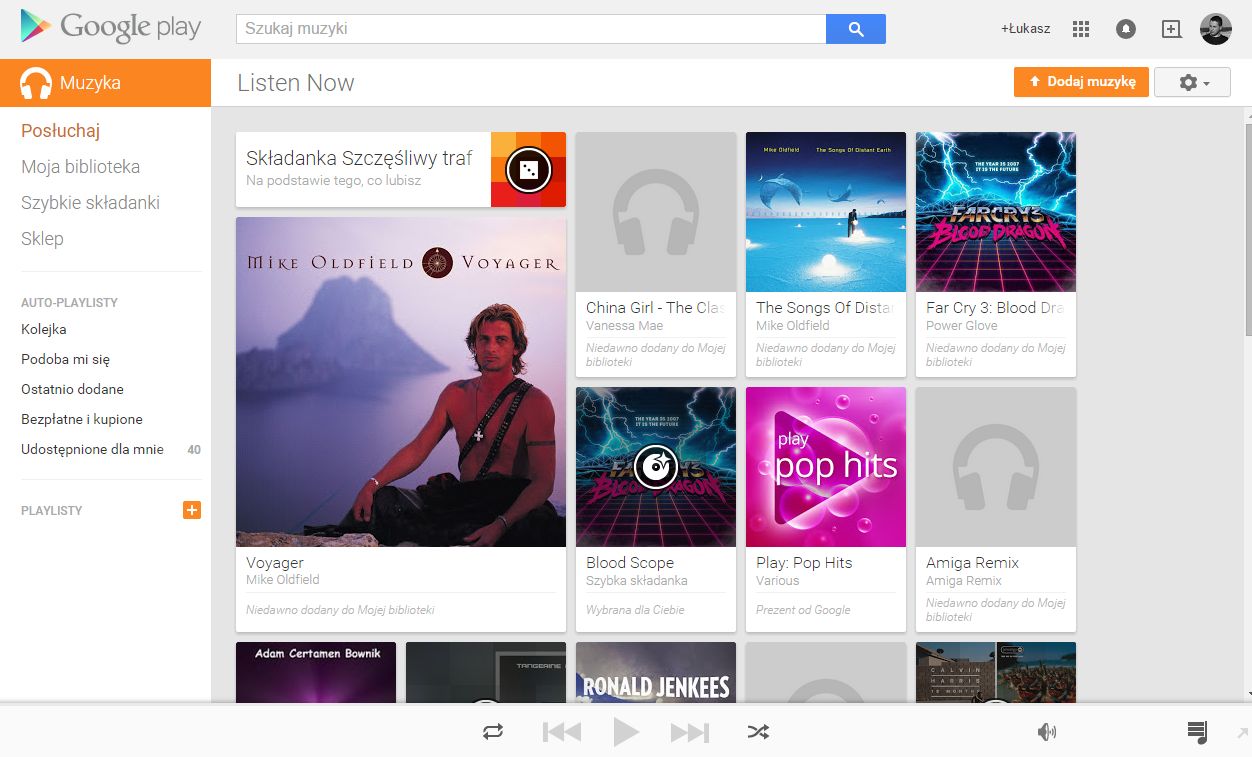Open the Kolejka auto-playlist
The width and height of the screenshot is (1252, 757).
(44, 329)
